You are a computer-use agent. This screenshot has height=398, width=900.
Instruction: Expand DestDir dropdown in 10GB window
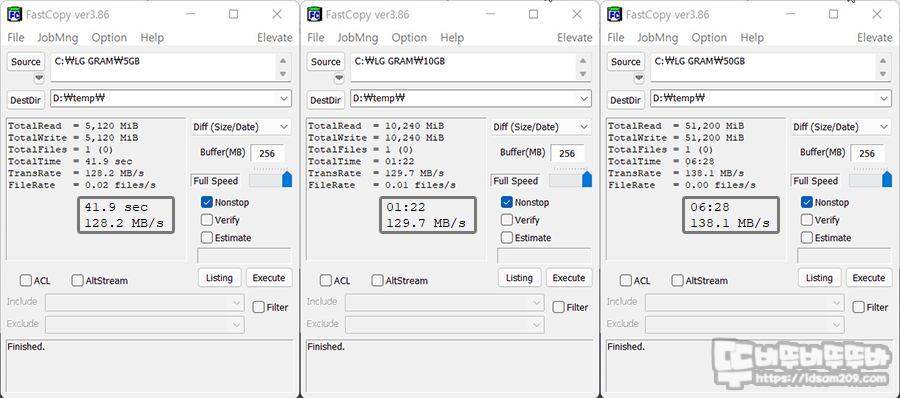pyautogui.click(x=584, y=99)
